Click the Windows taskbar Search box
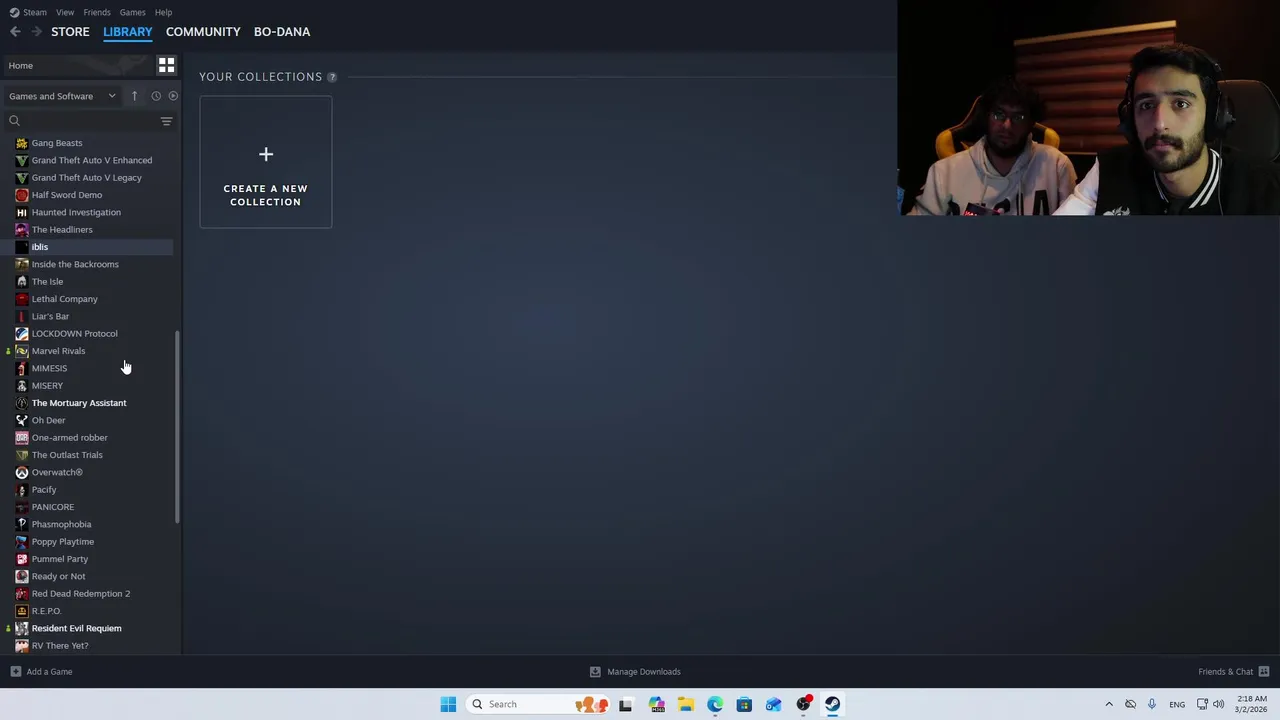Screen dimensions: 1280x720 (x=539, y=704)
